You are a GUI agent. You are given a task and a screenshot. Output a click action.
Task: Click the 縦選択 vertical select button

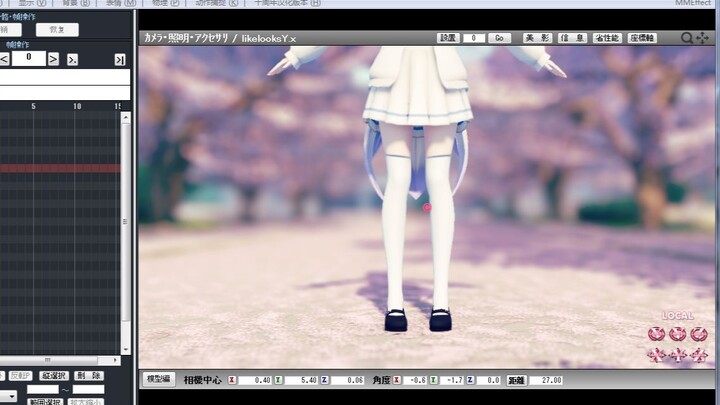[54, 376]
